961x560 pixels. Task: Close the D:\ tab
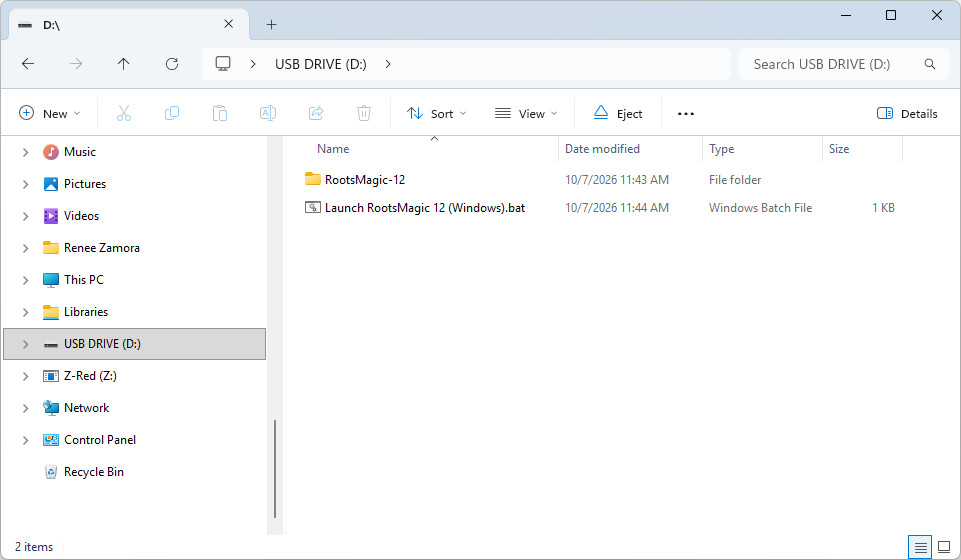pos(229,24)
